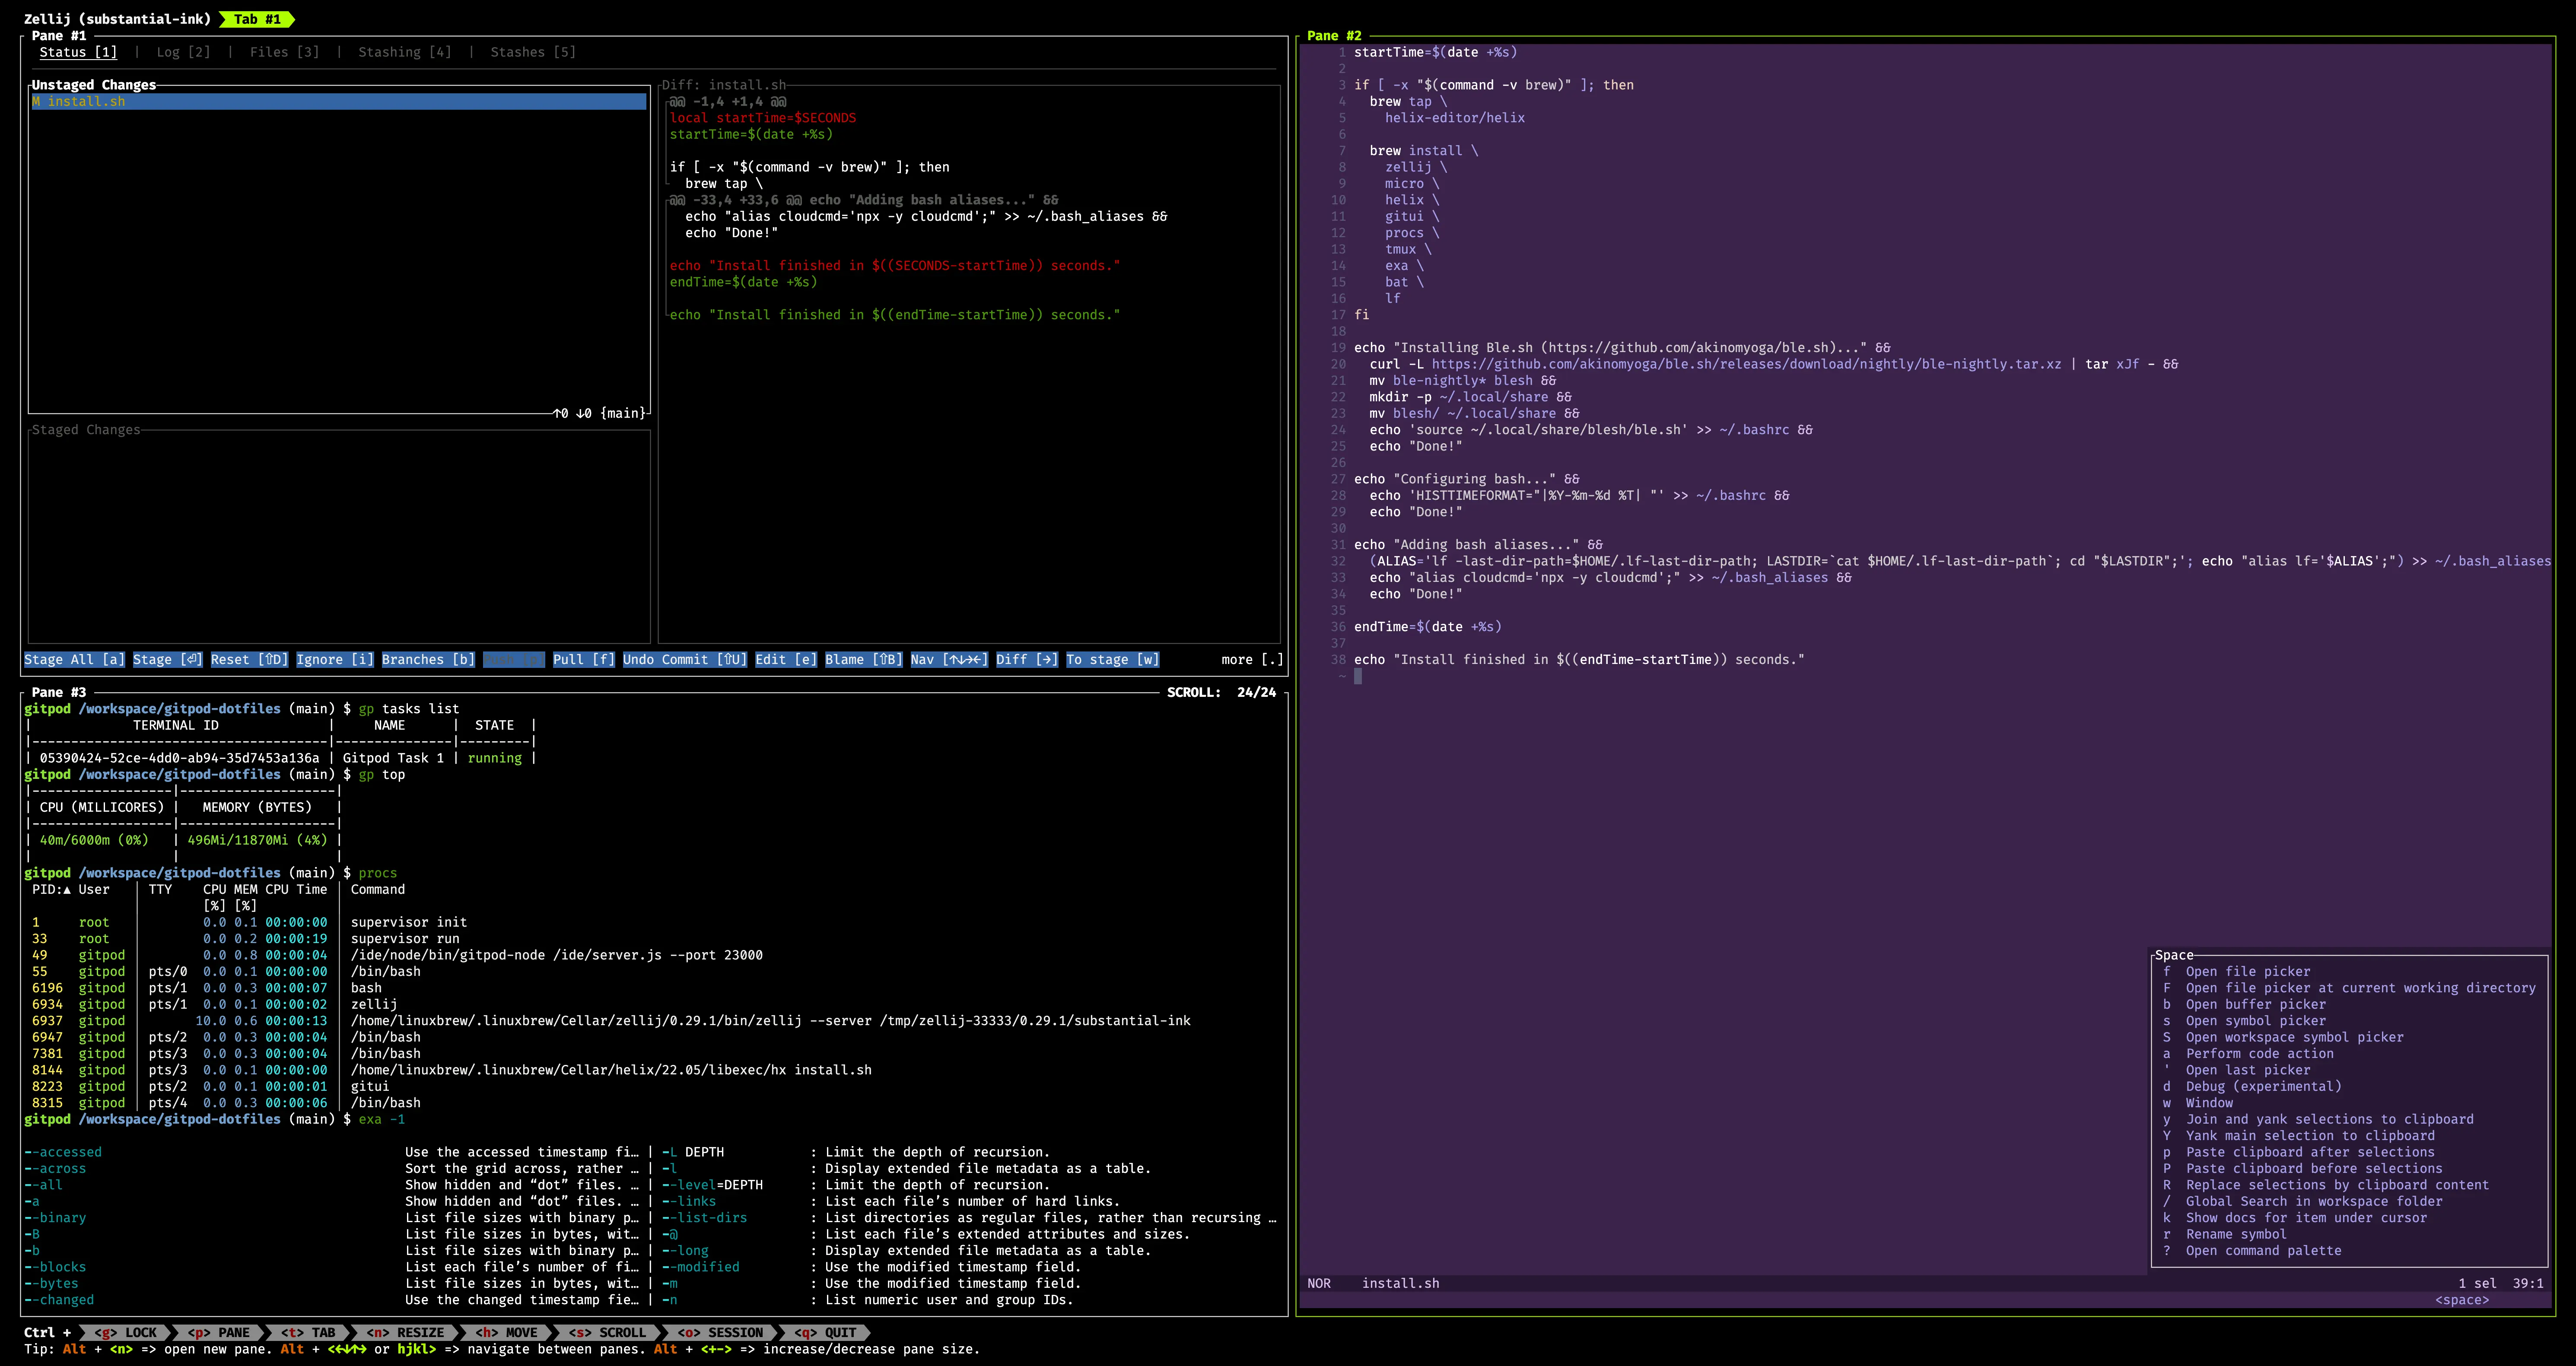Click the Staged Changes panel title
Image resolution: width=2576 pixels, height=1366 pixels.
point(86,430)
